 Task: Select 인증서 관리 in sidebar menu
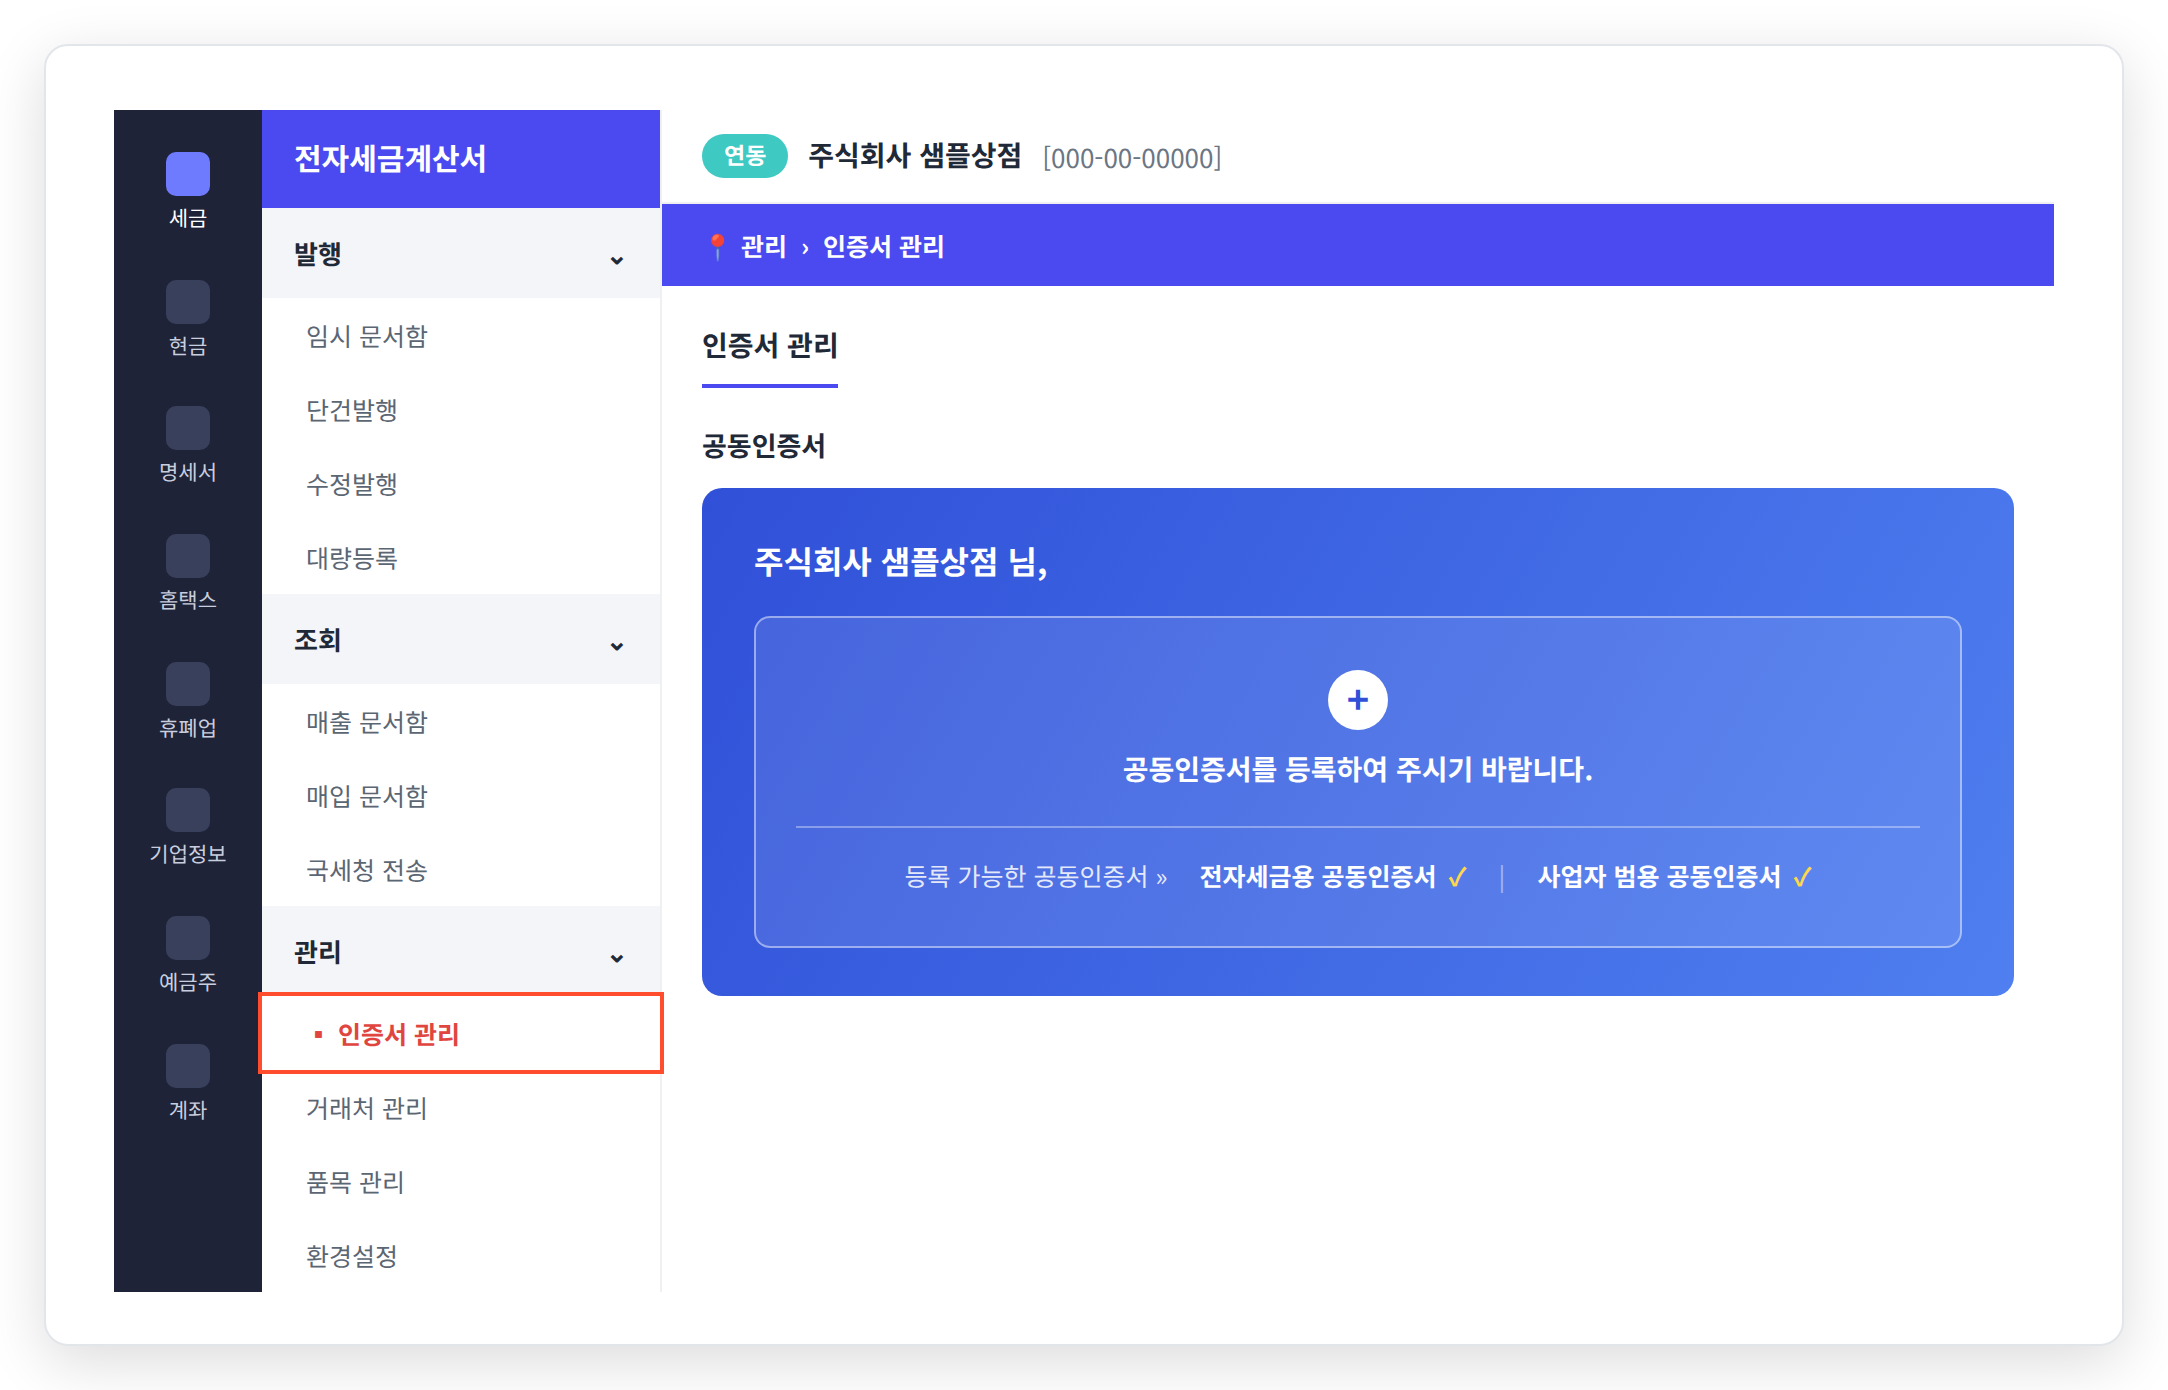point(461,1033)
